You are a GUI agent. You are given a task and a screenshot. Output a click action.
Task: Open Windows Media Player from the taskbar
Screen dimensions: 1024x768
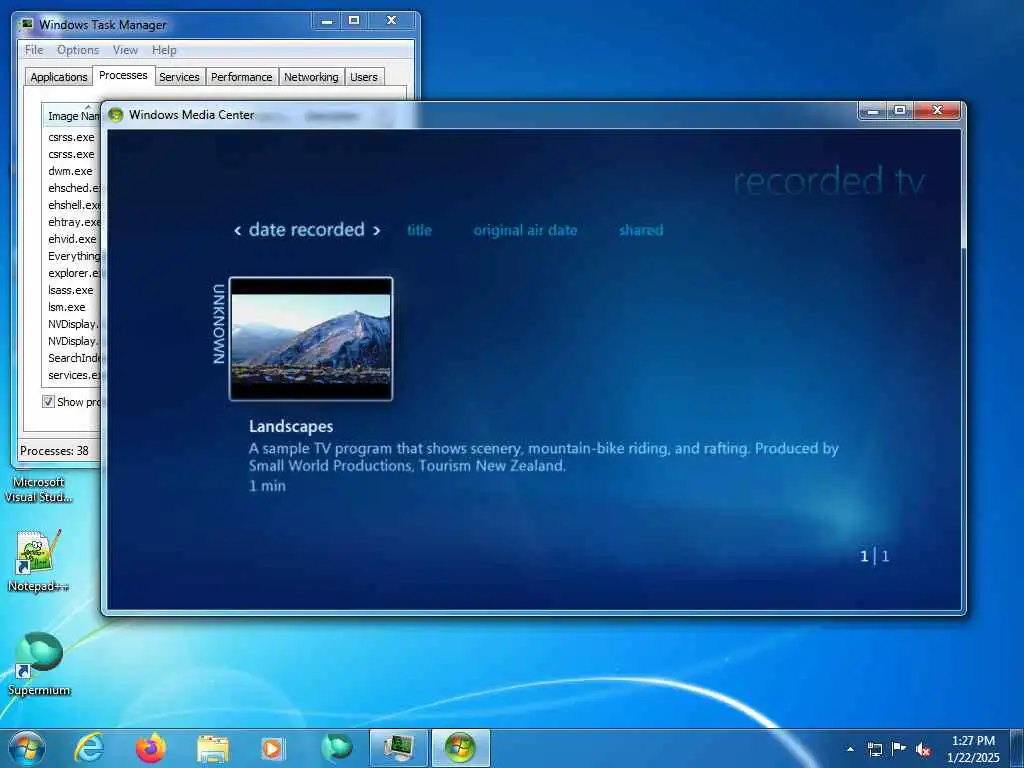coord(273,748)
